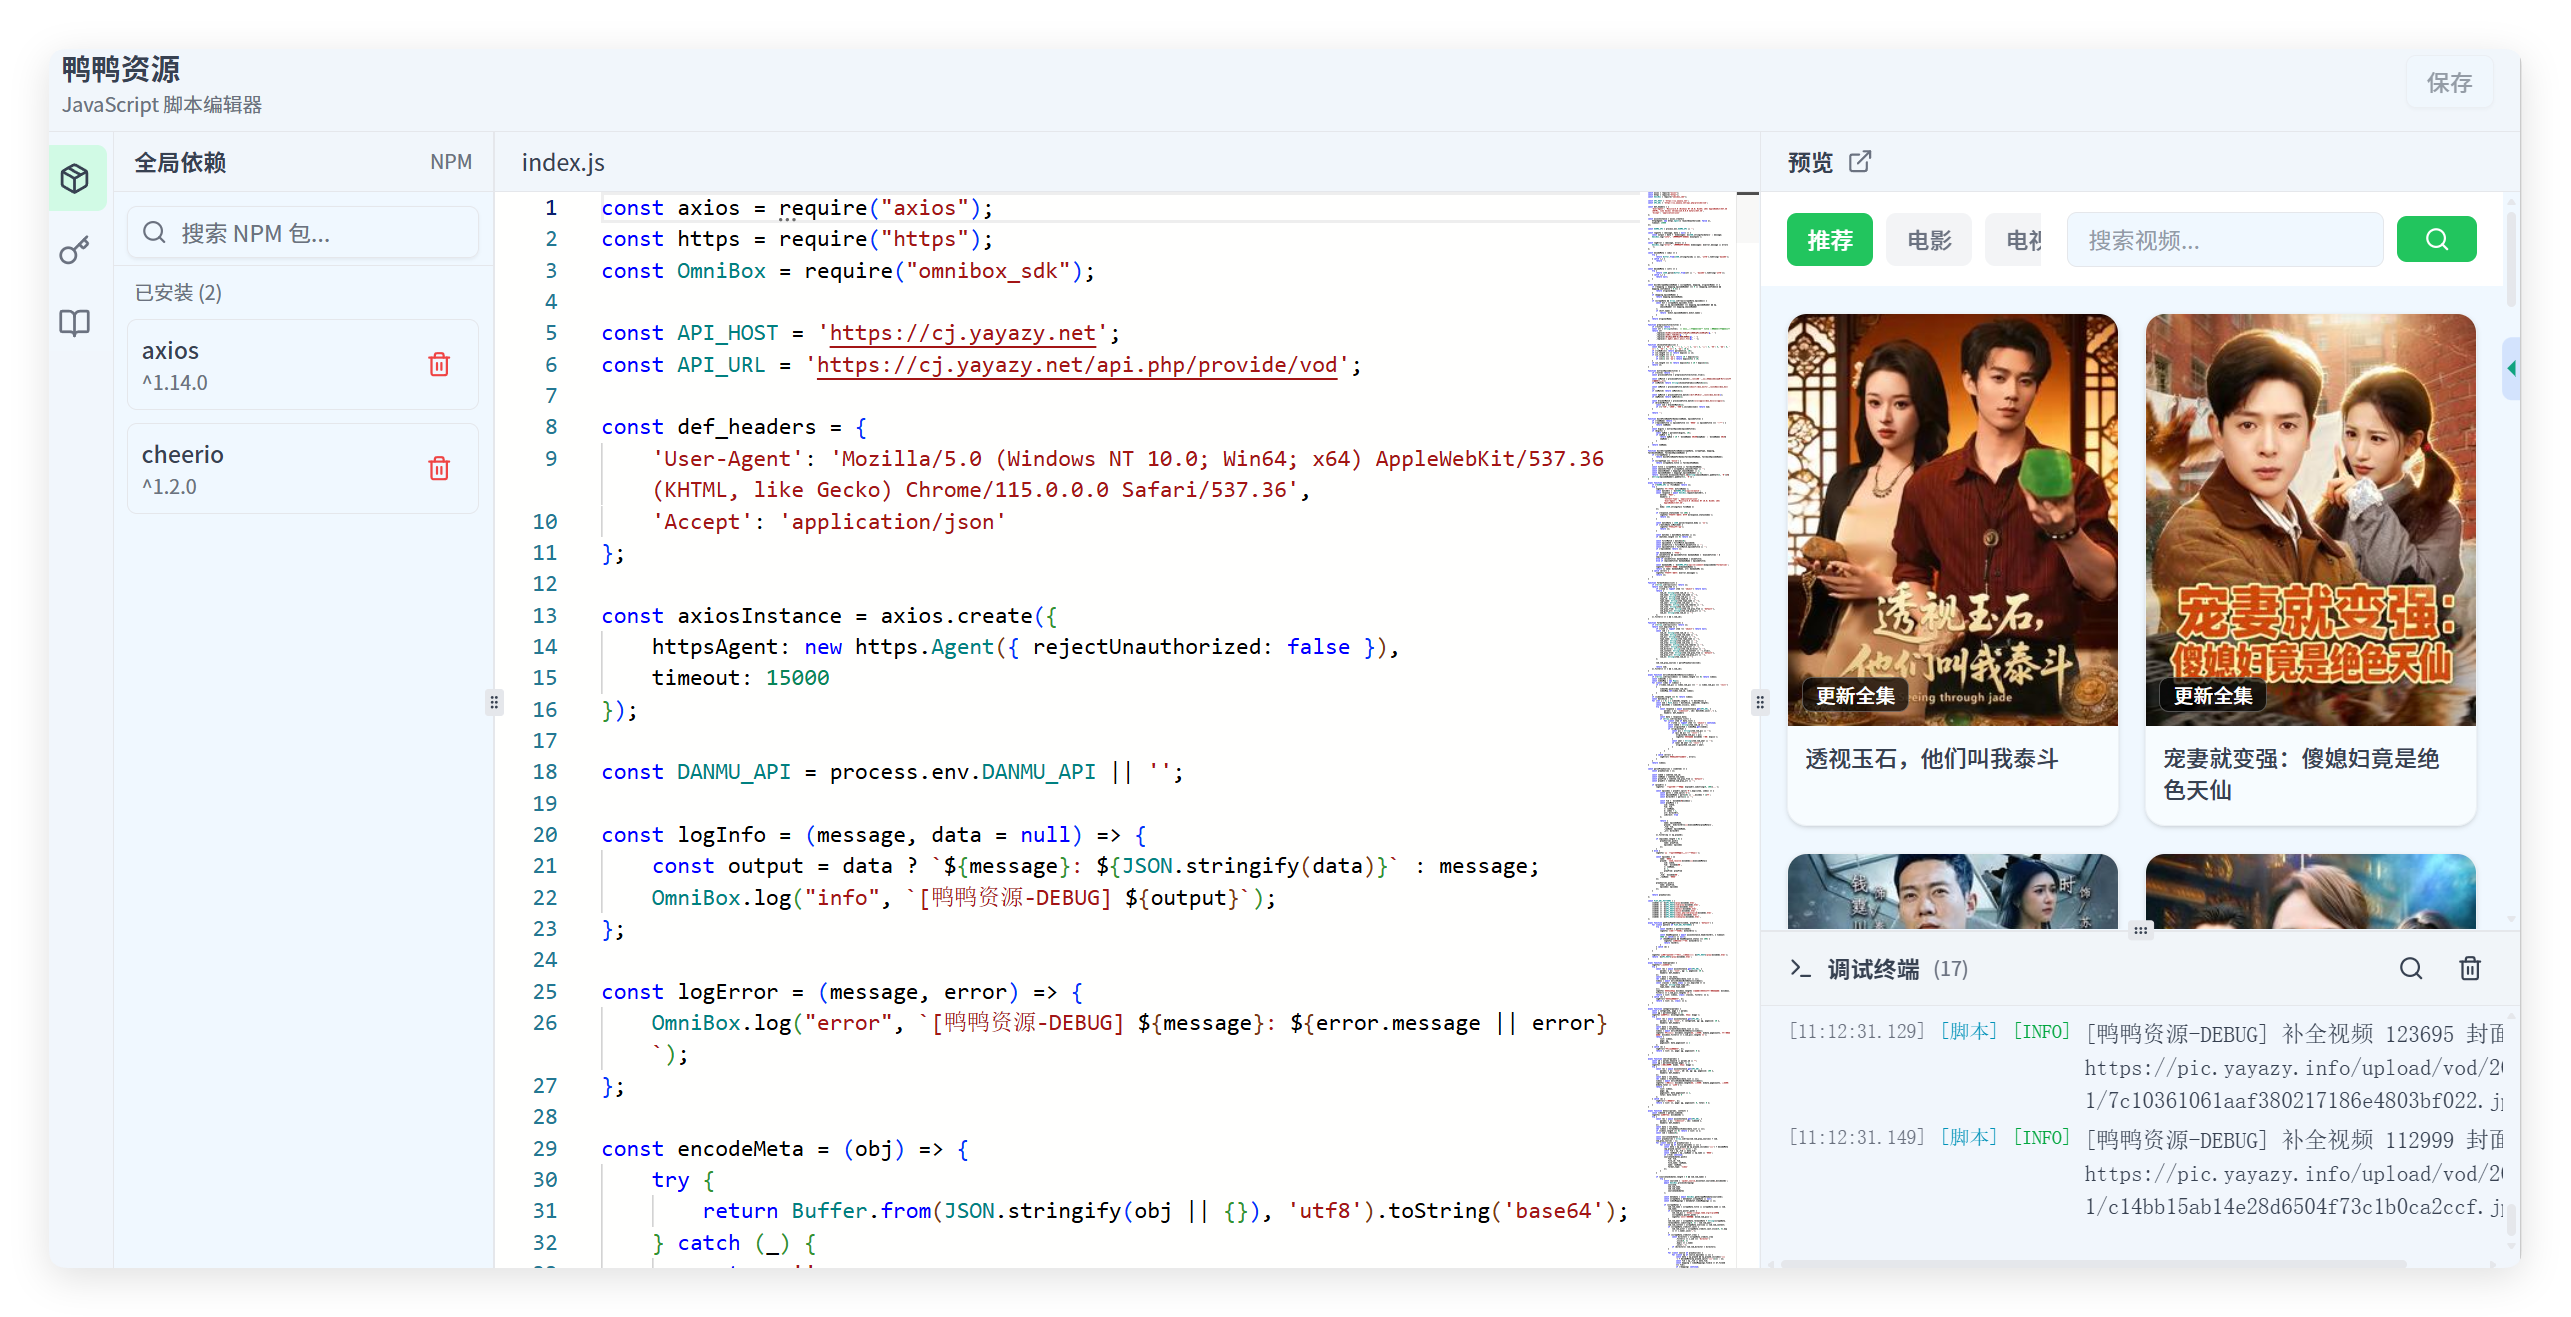2571x1317 pixels.
Task: Grab the splitter handle above debug terminal
Action: pos(2140,930)
